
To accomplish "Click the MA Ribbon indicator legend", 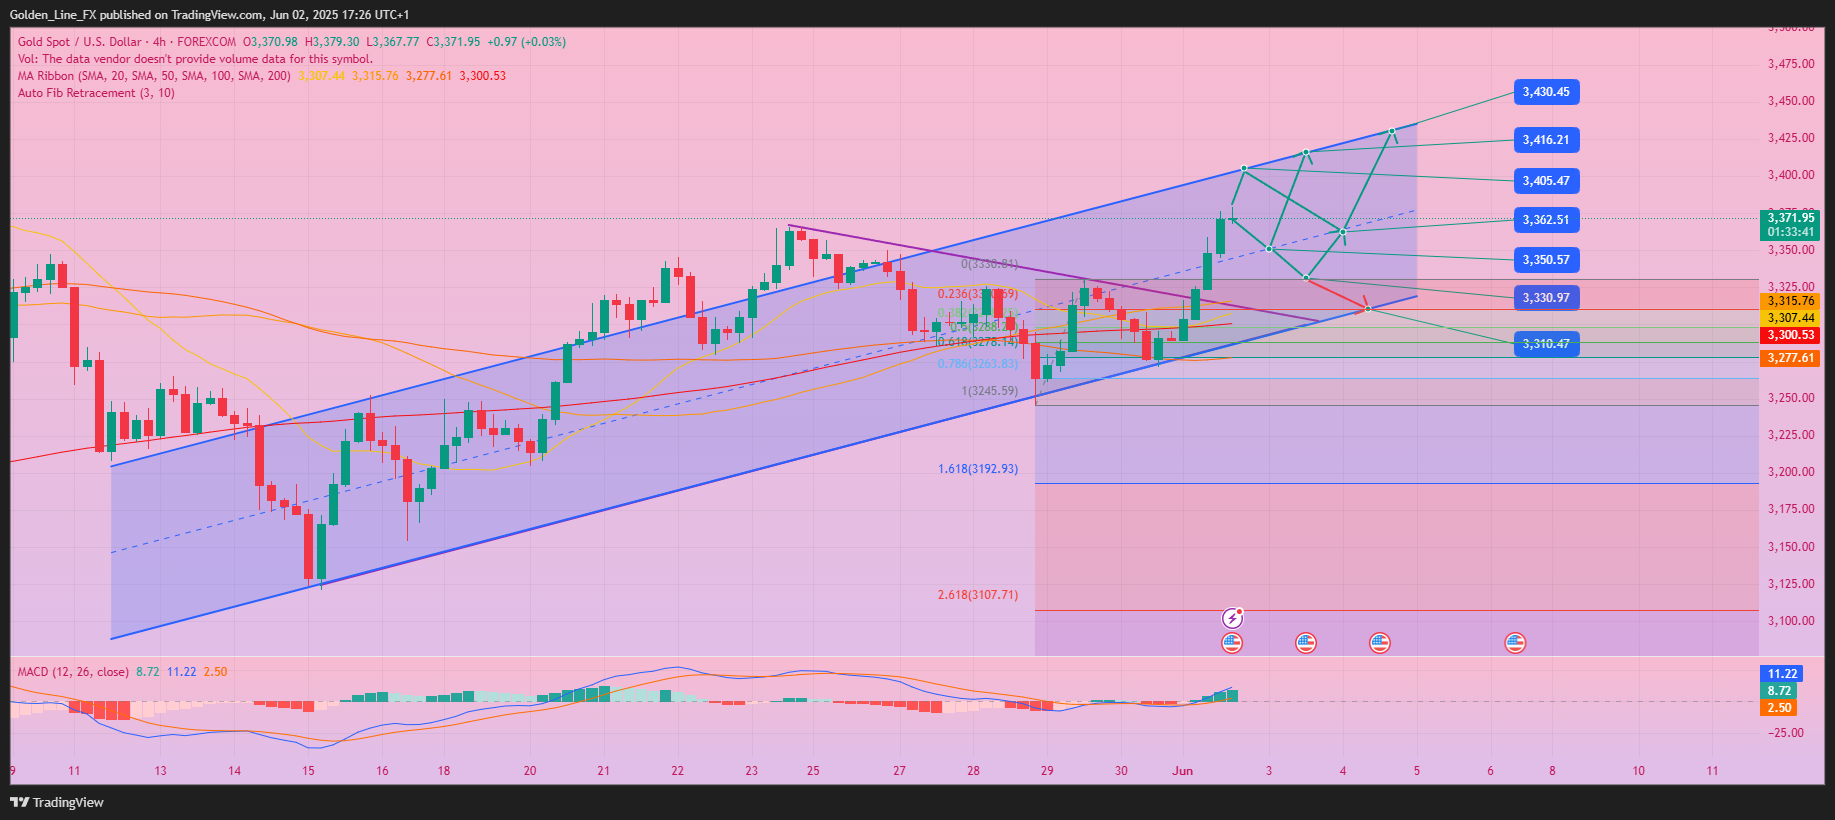I will [x=154, y=76].
